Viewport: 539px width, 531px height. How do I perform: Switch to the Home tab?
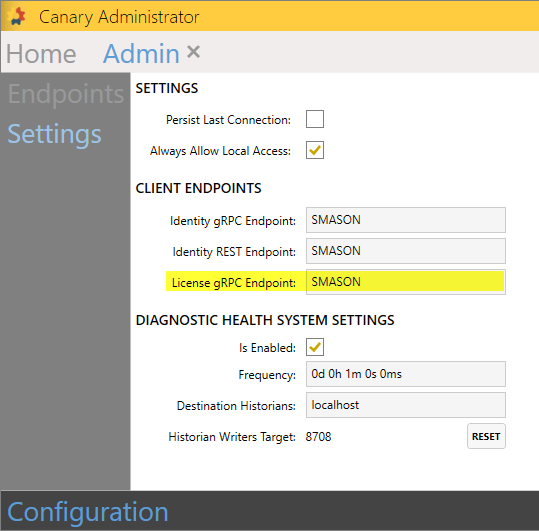click(41, 54)
